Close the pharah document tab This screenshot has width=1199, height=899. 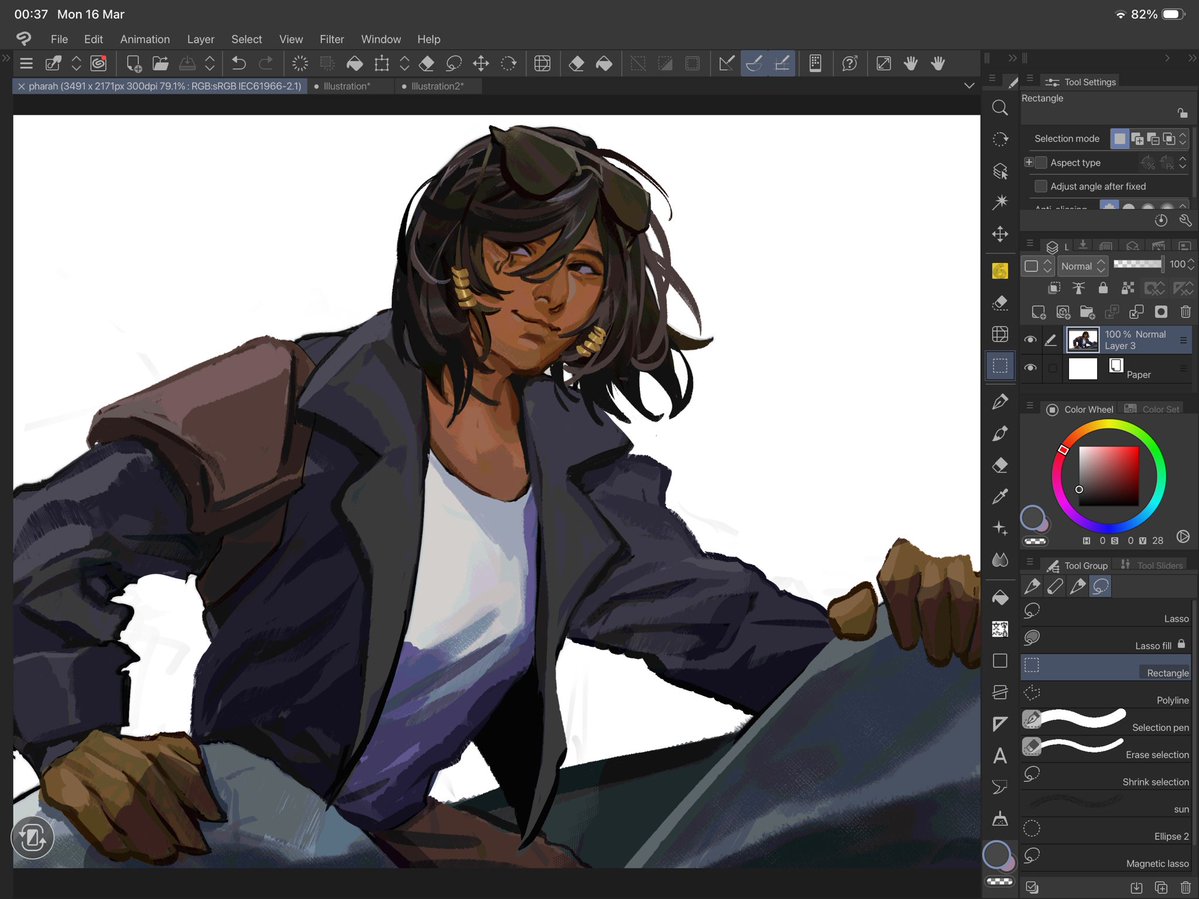coord(21,86)
